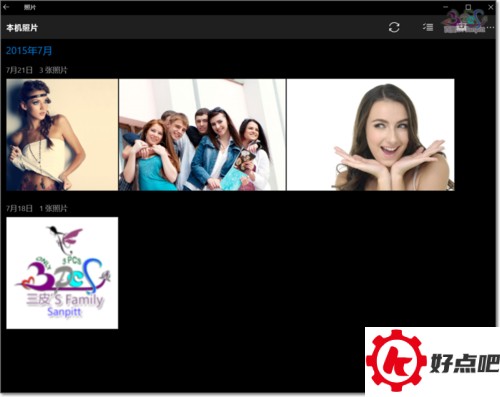Click the 本机照片 page title
This screenshot has height=397, width=500.
coord(22,28)
